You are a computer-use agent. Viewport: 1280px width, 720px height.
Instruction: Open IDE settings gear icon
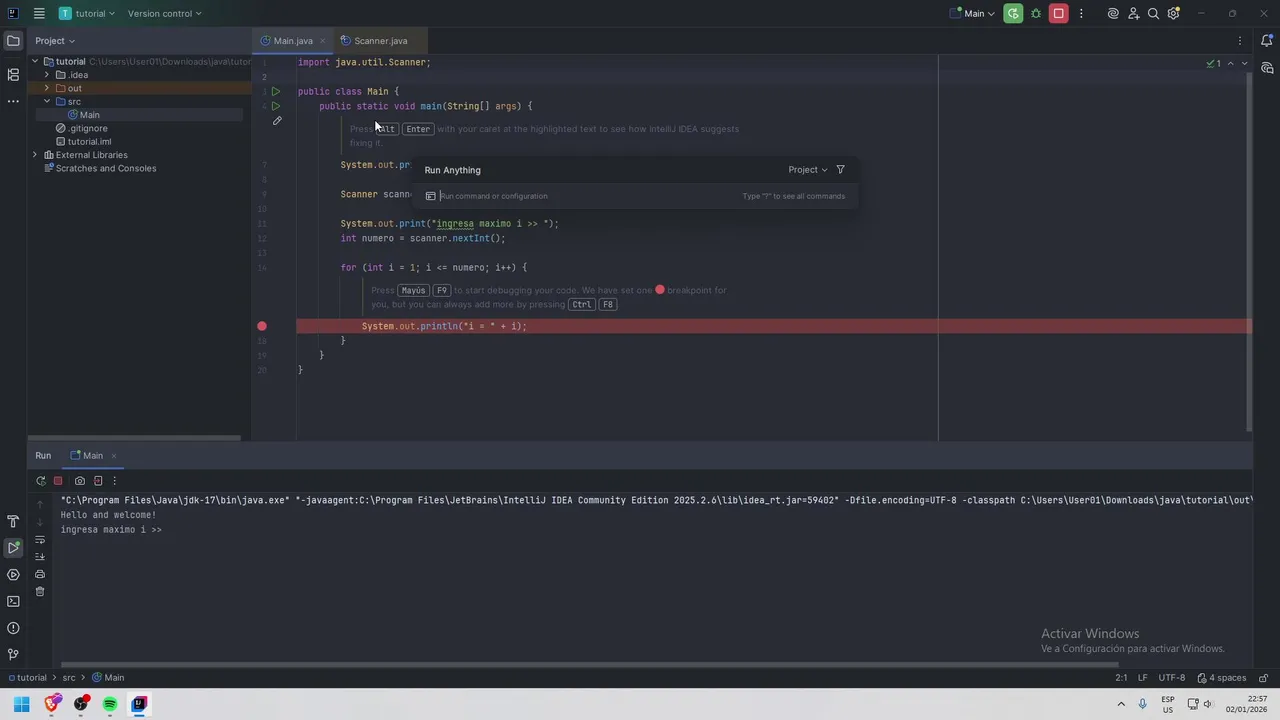click(1173, 13)
